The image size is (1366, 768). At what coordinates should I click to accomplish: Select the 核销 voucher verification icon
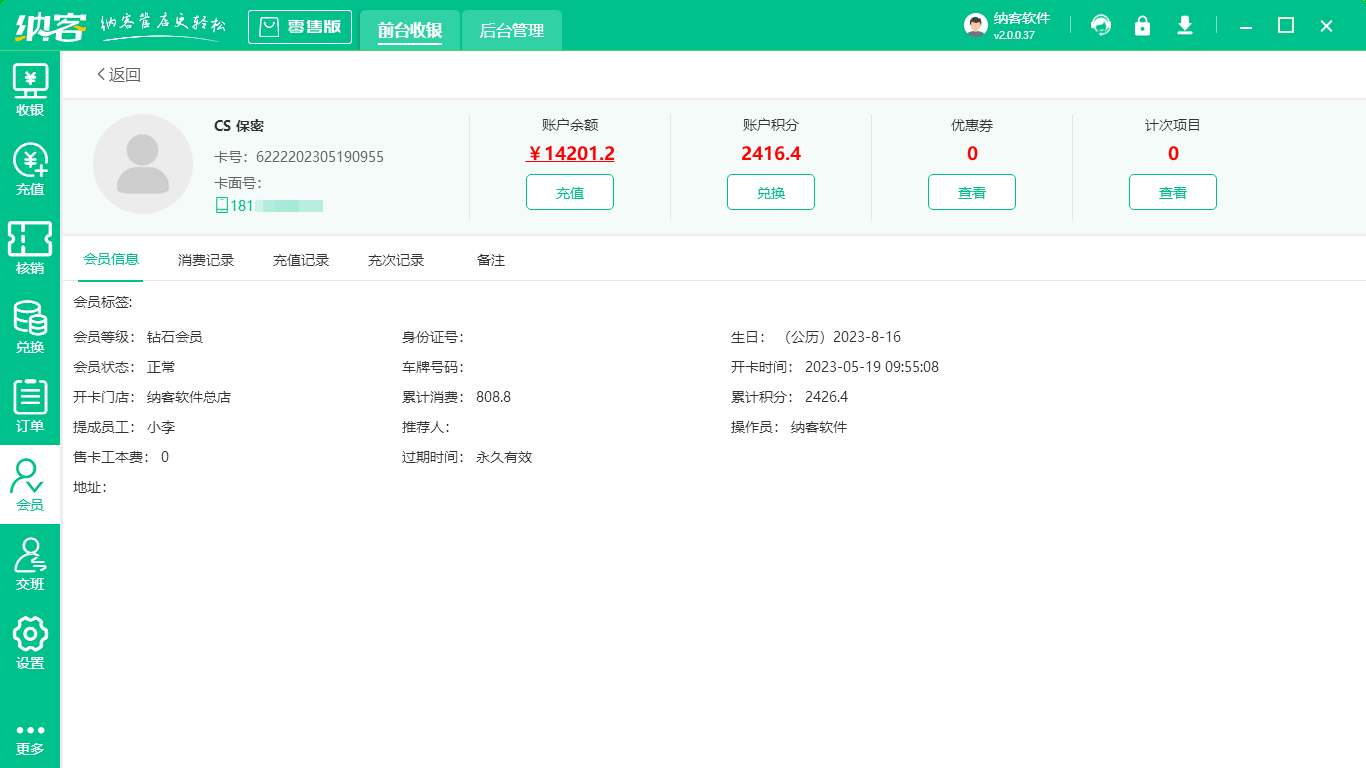point(30,248)
